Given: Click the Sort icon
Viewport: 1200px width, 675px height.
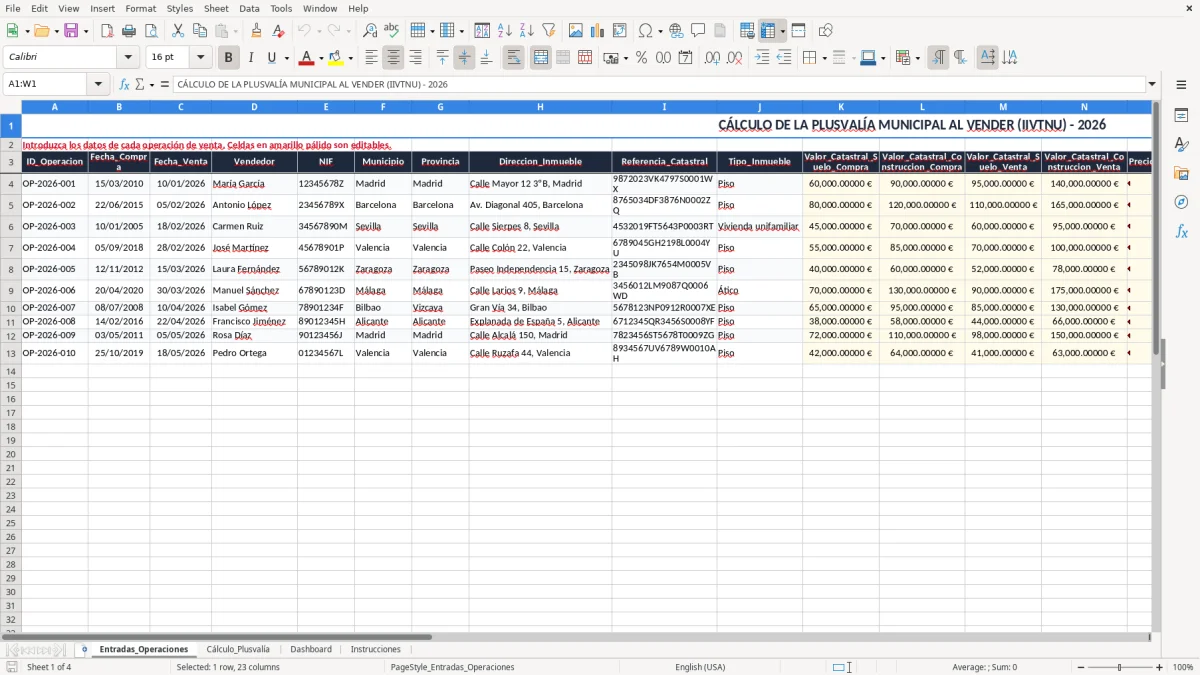Looking at the screenshot, I should pyautogui.click(x=482, y=31).
